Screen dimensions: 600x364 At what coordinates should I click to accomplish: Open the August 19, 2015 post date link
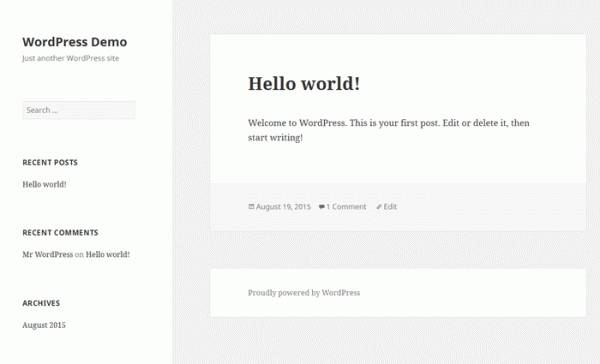283,207
